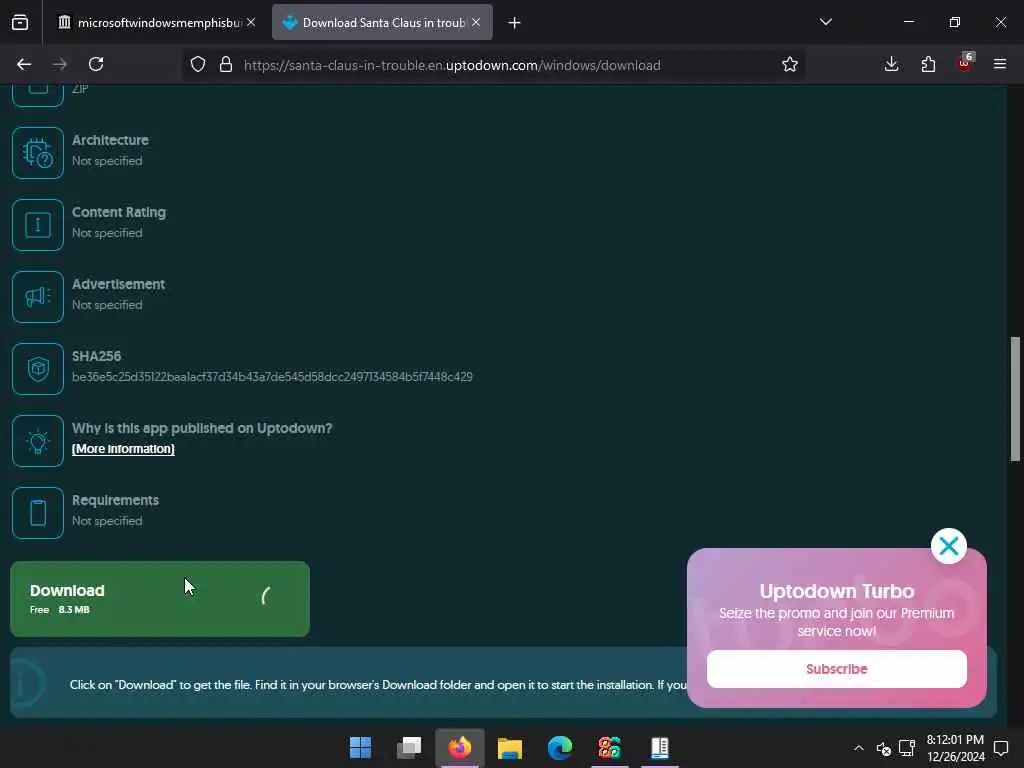Open the More information link
The width and height of the screenshot is (1024, 768).
pyautogui.click(x=123, y=449)
